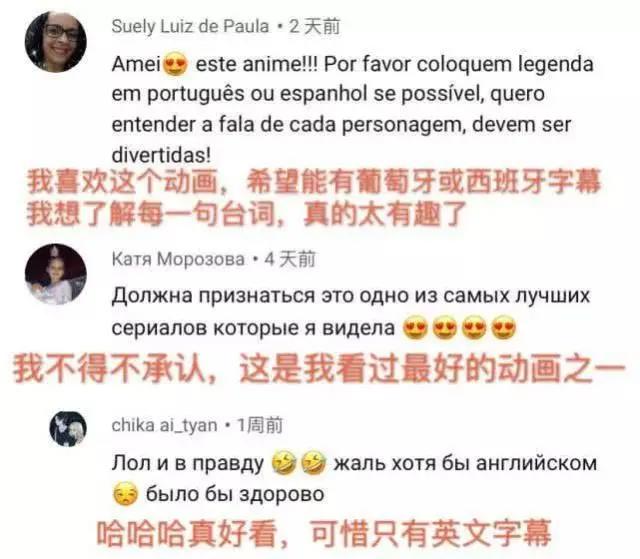
Task: Click the red translation '我不得不承认'
Action: point(108,370)
